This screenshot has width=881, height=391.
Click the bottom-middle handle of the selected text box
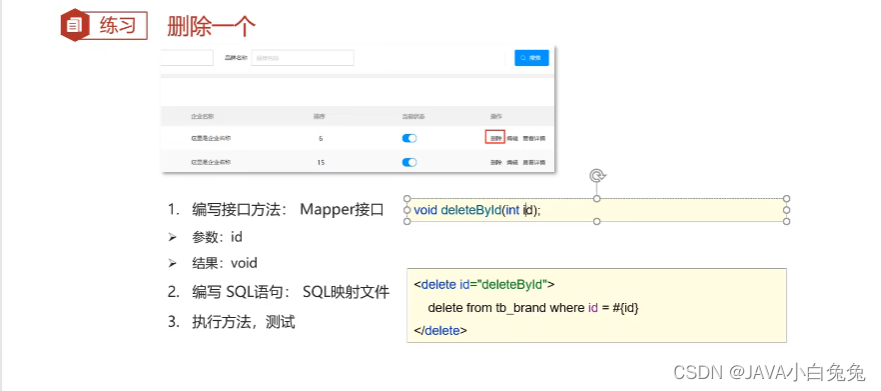(597, 221)
